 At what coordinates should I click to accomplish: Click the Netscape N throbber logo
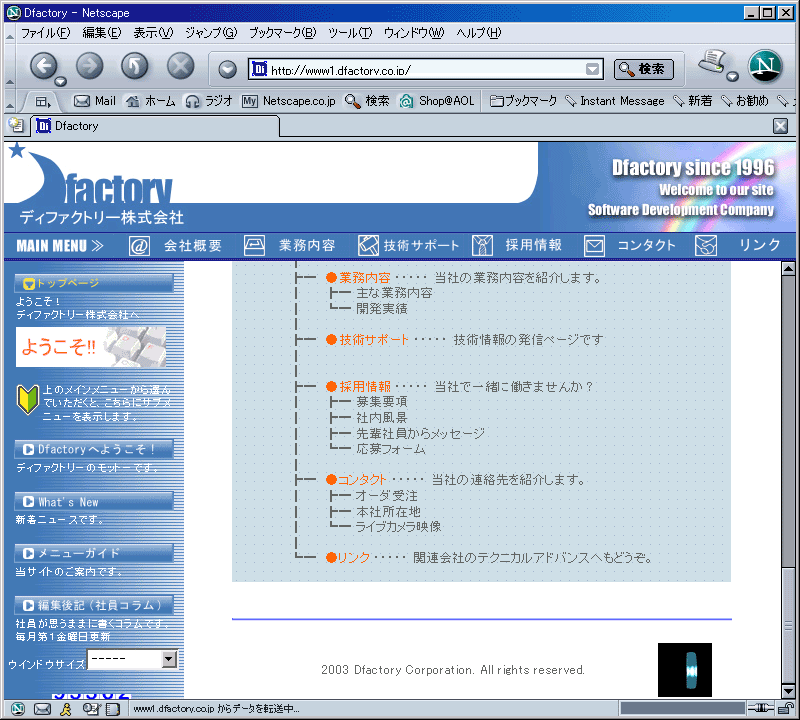tap(765, 66)
